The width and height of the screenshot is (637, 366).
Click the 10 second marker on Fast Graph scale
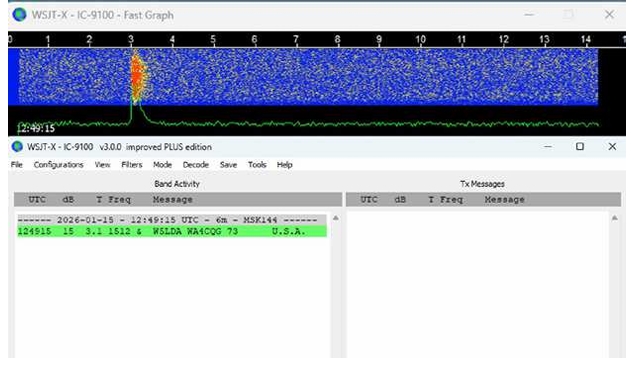coord(420,39)
